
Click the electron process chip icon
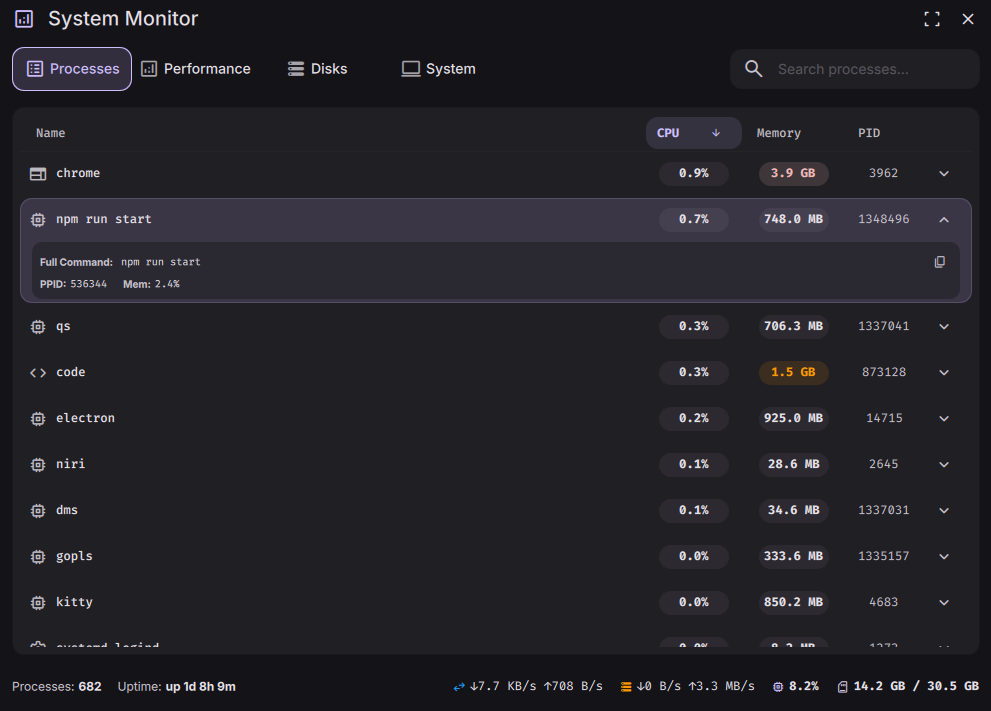pyautogui.click(x=38, y=419)
